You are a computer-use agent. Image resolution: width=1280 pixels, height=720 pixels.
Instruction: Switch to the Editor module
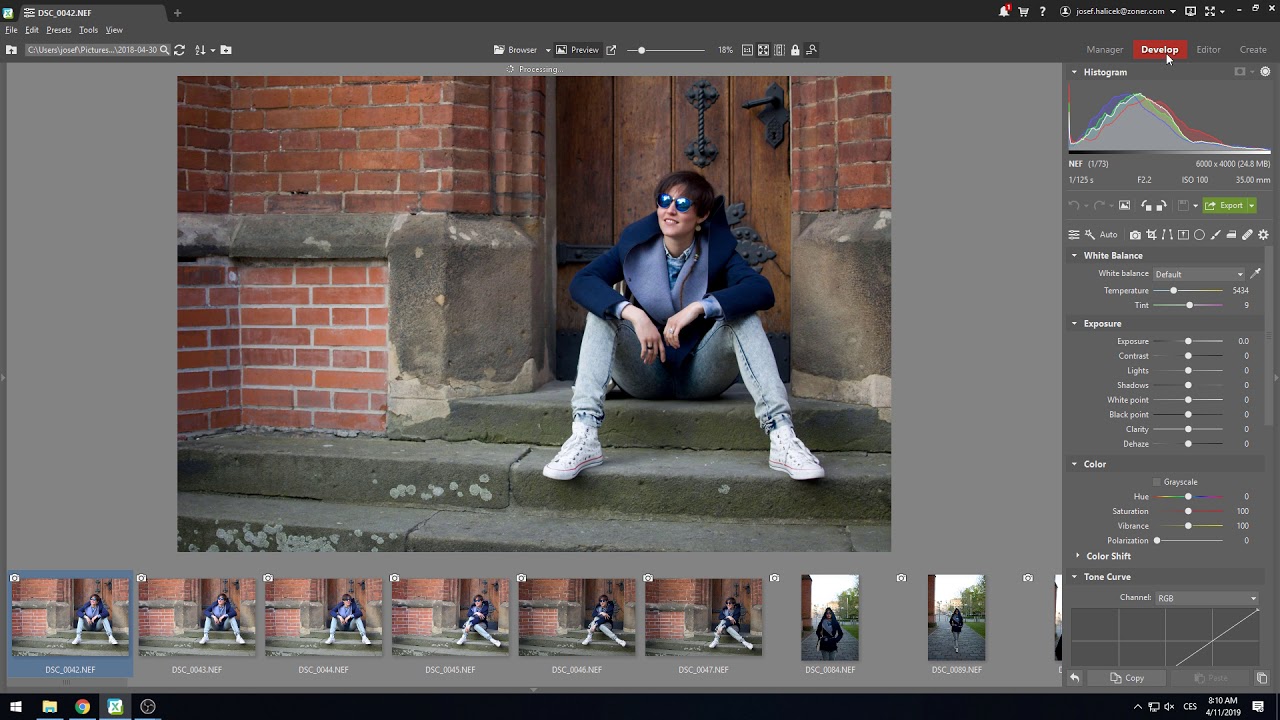pos(1208,49)
